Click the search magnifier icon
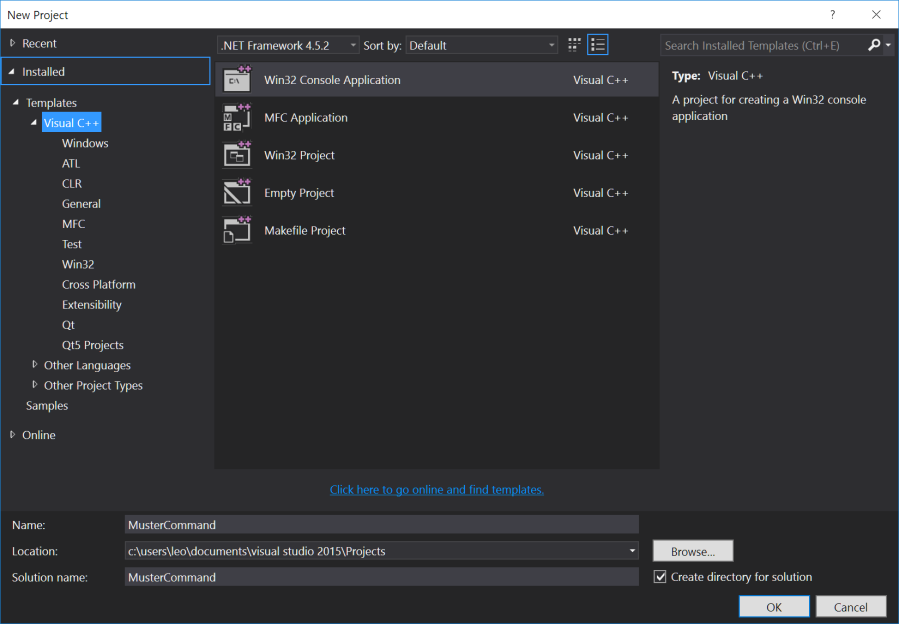Viewport: 899px width, 624px height. coord(874,45)
